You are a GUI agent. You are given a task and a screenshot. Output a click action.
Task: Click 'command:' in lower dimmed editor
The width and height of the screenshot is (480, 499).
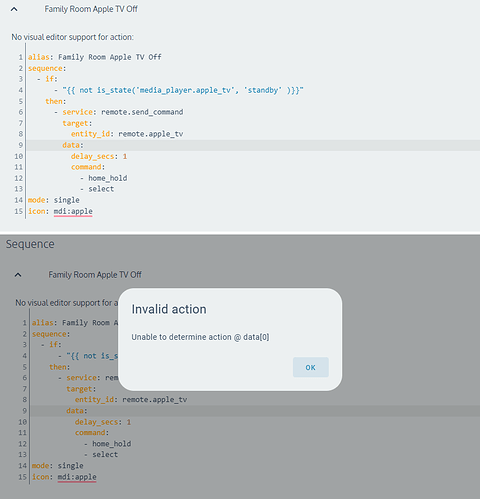click(x=92, y=433)
